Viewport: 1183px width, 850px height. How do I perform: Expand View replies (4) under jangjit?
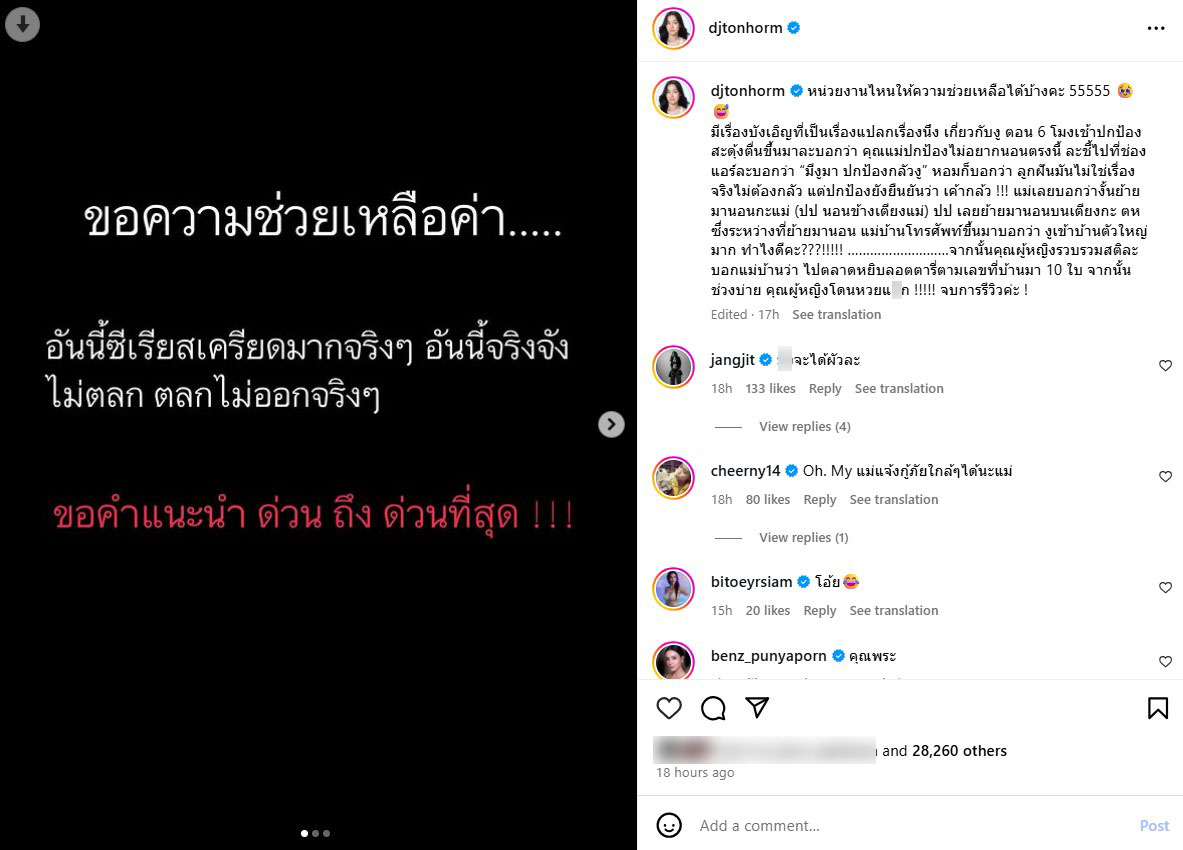tap(804, 426)
